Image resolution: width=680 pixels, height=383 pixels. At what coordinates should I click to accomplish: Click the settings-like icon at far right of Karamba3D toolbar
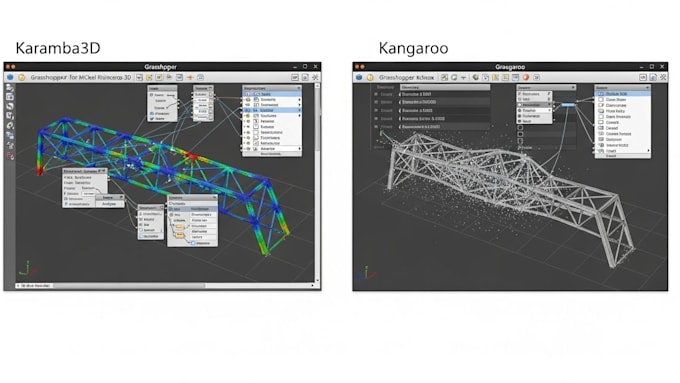point(315,77)
